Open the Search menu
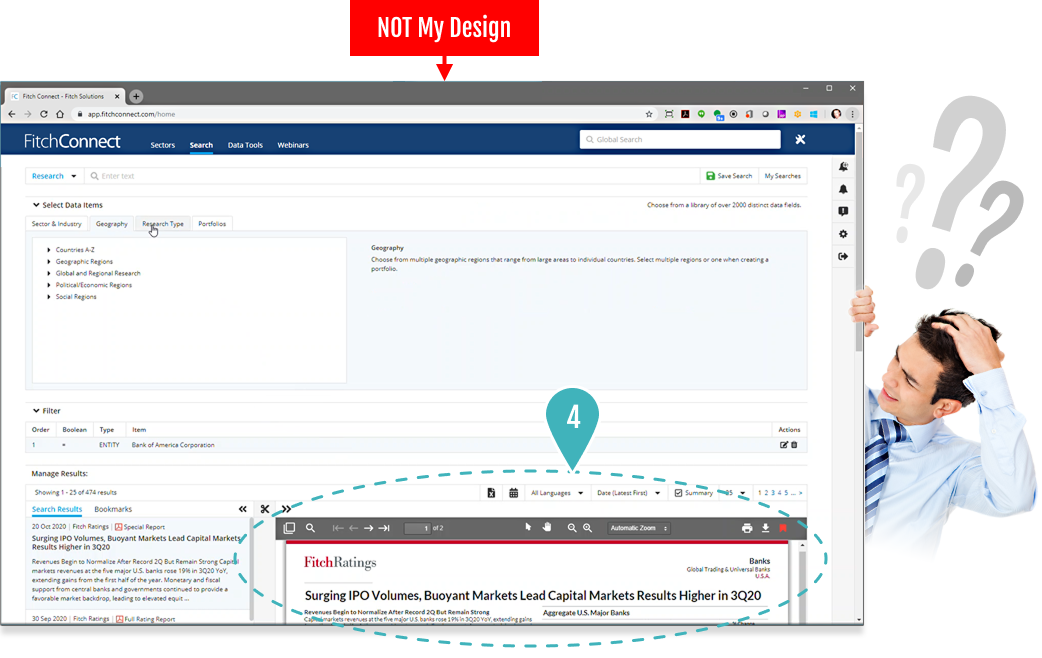This screenshot has height=658, width=1042. pyautogui.click(x=201, y=145)
